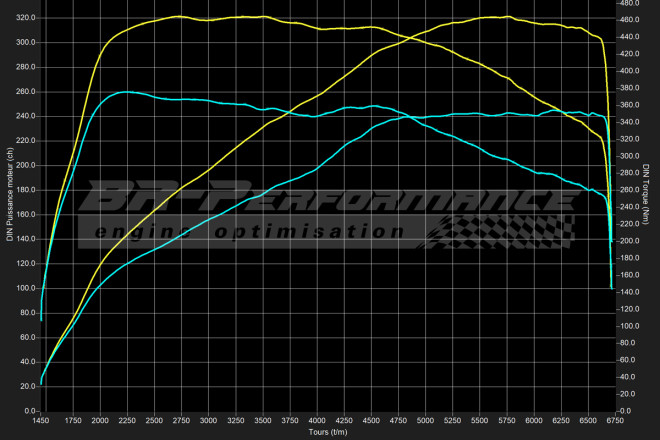Click the 4000 tick label on x-axis
Screen dimensions: 660x440
click(x=317, y=421)
